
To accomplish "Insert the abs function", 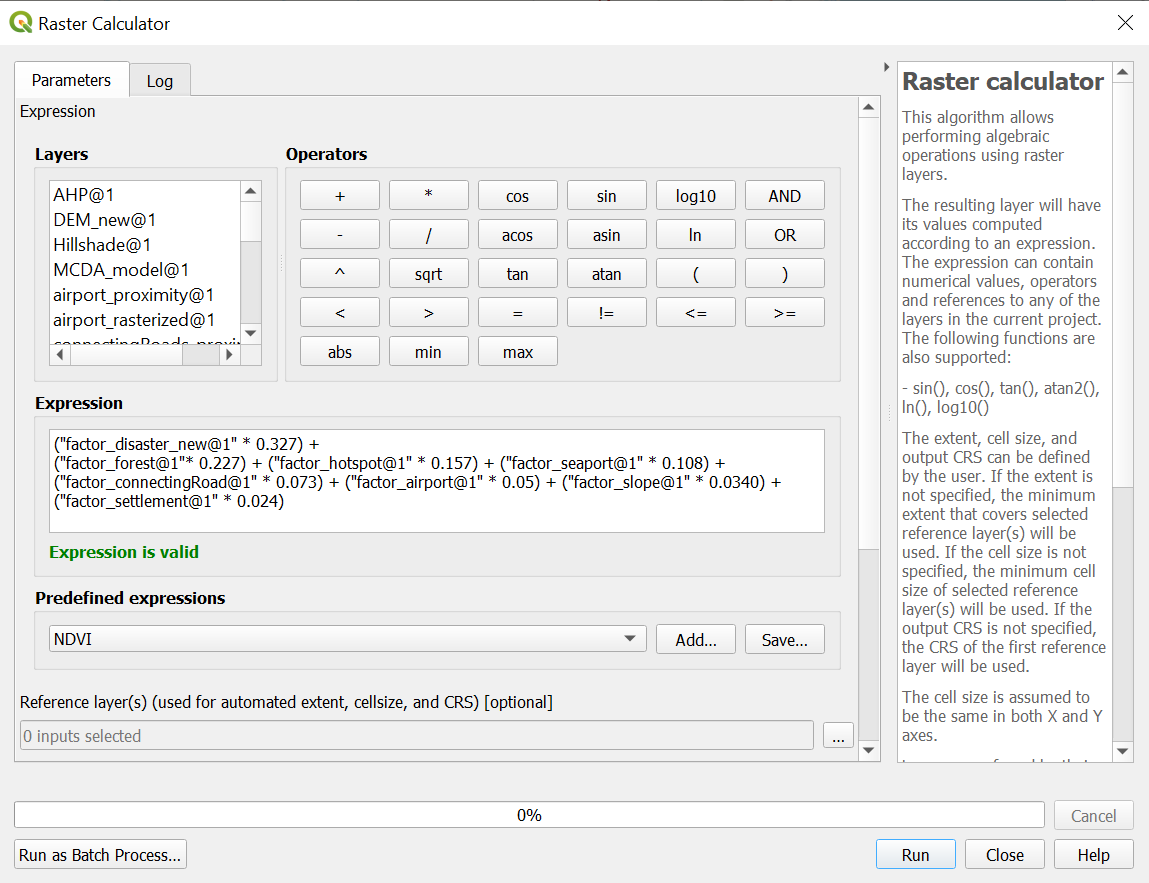I will point(340,352).
